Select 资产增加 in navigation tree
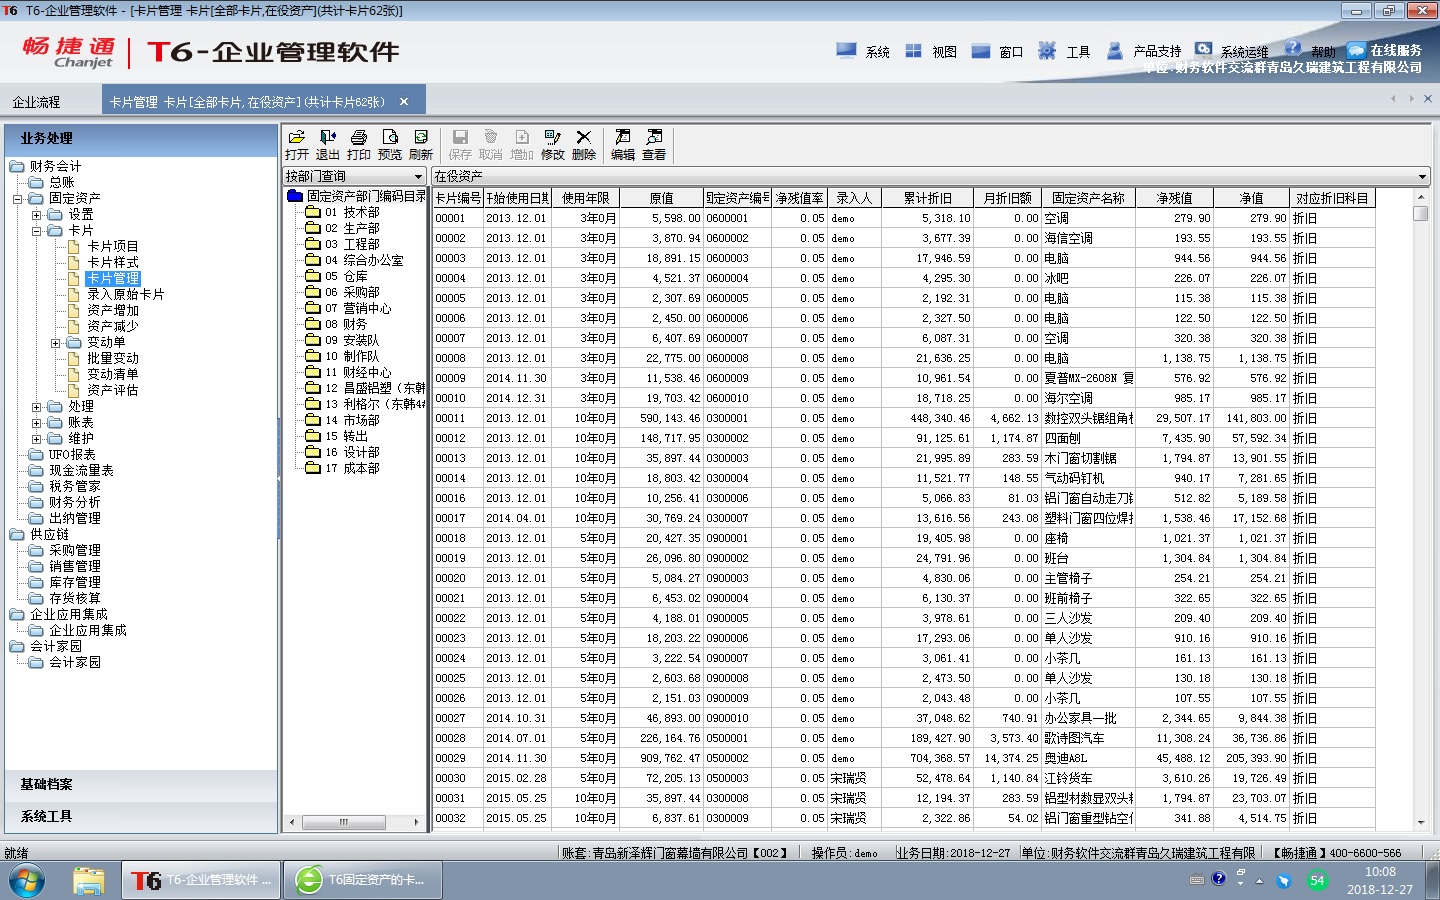1440x900 pixels. (x=113, y=311)
